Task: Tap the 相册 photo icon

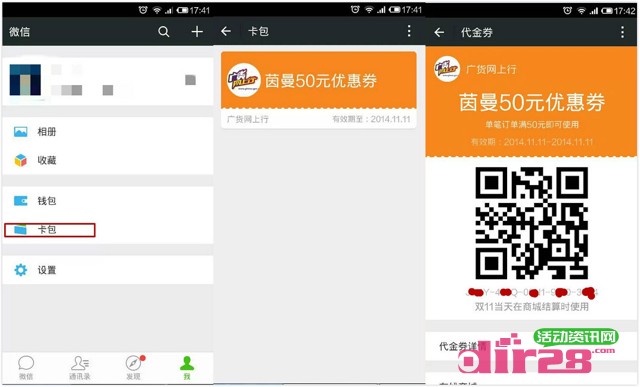Action: (x=20, y=132)
